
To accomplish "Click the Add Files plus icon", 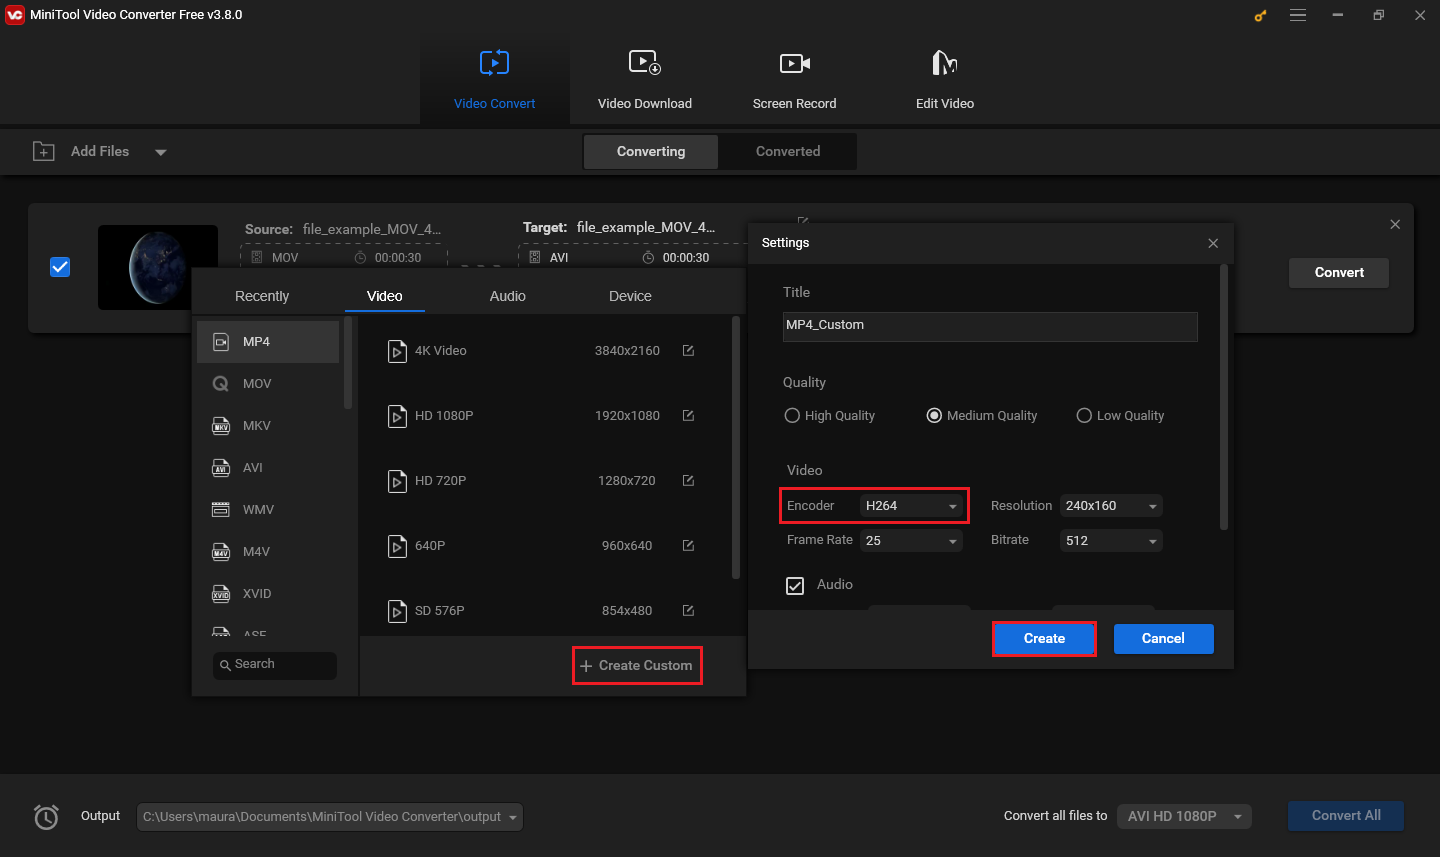I will coord(44,151).
